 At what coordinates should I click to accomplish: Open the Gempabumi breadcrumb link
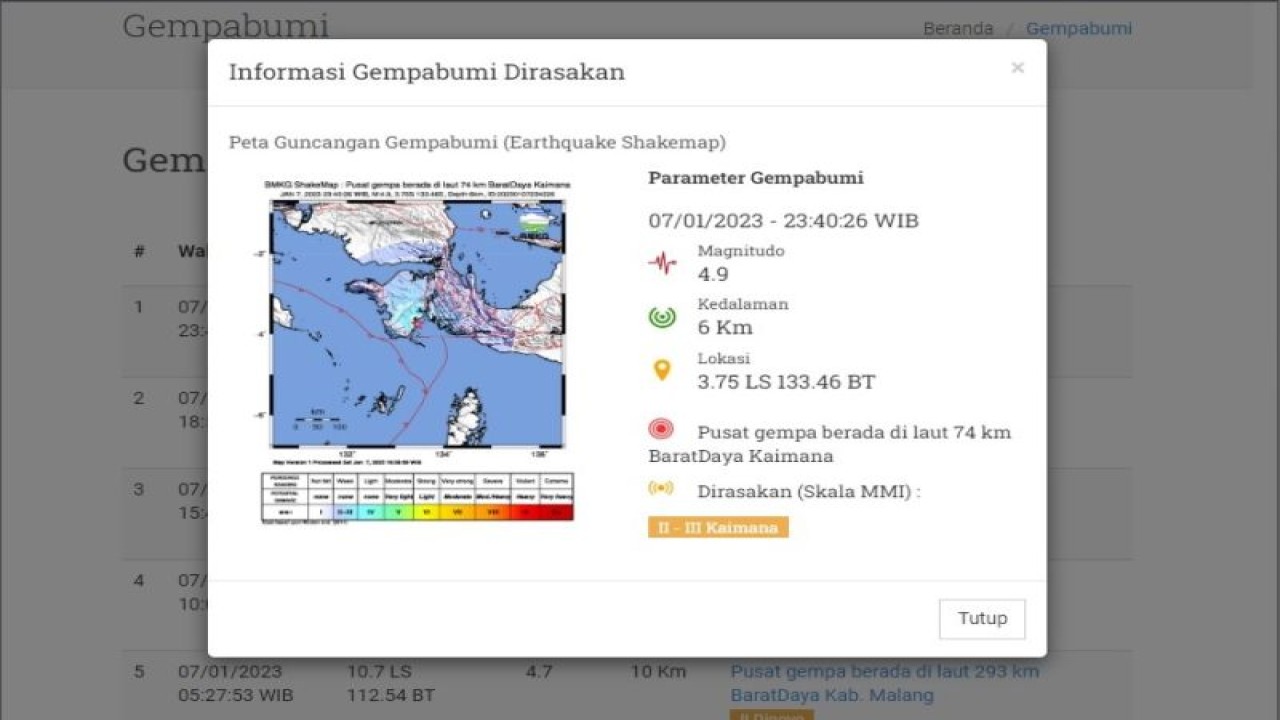coord(1078,28)
